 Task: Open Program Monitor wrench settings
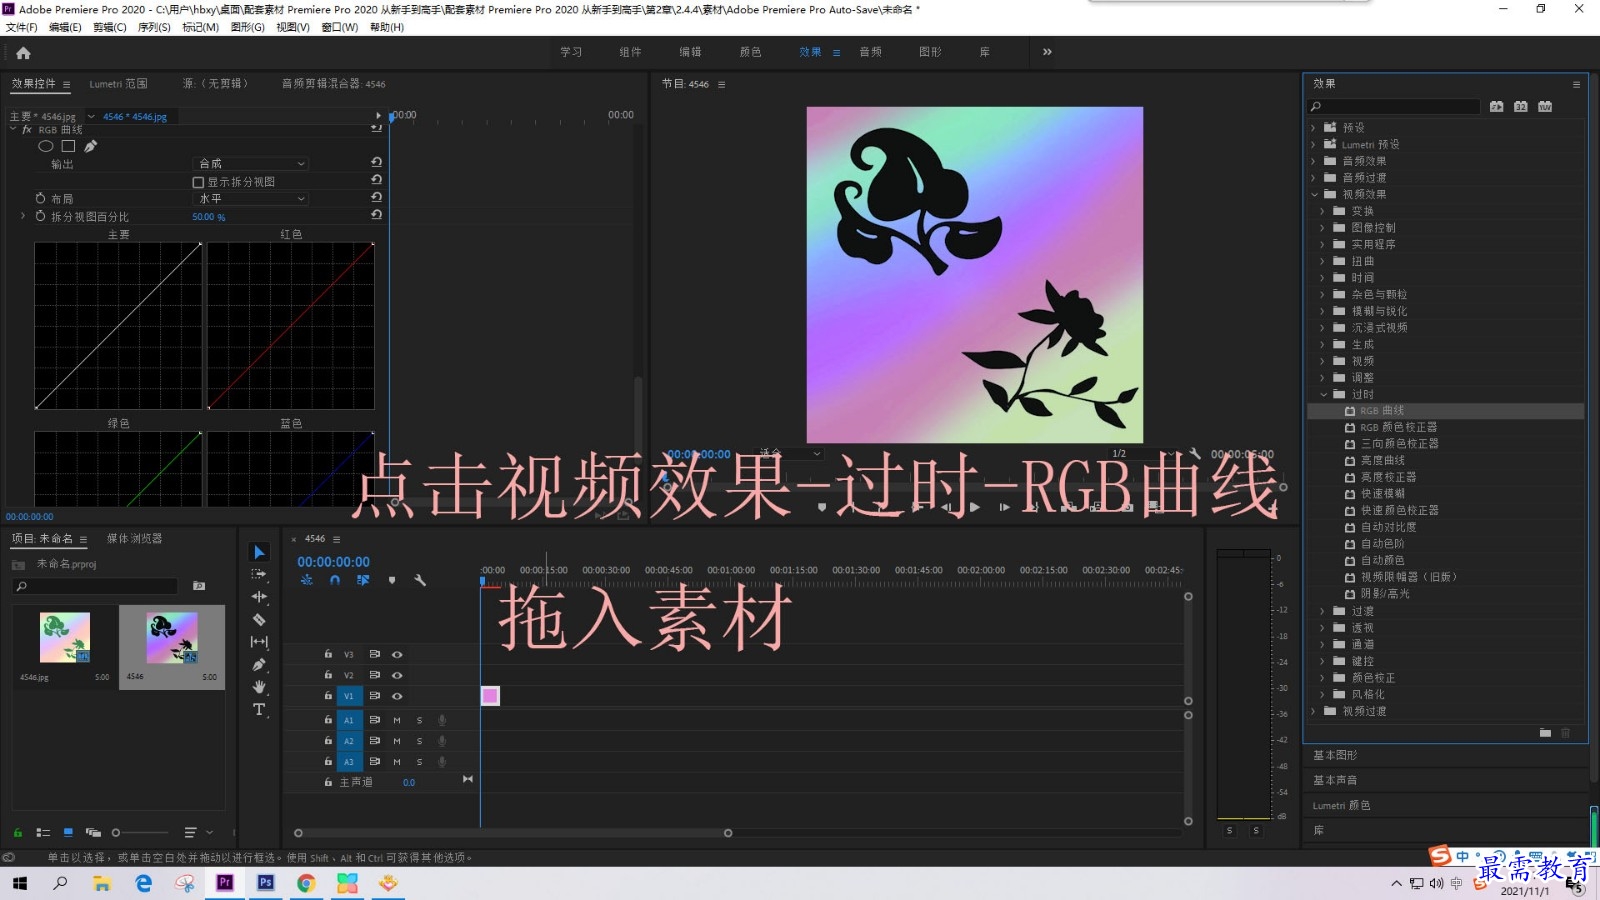click(x=1194, y=453)
